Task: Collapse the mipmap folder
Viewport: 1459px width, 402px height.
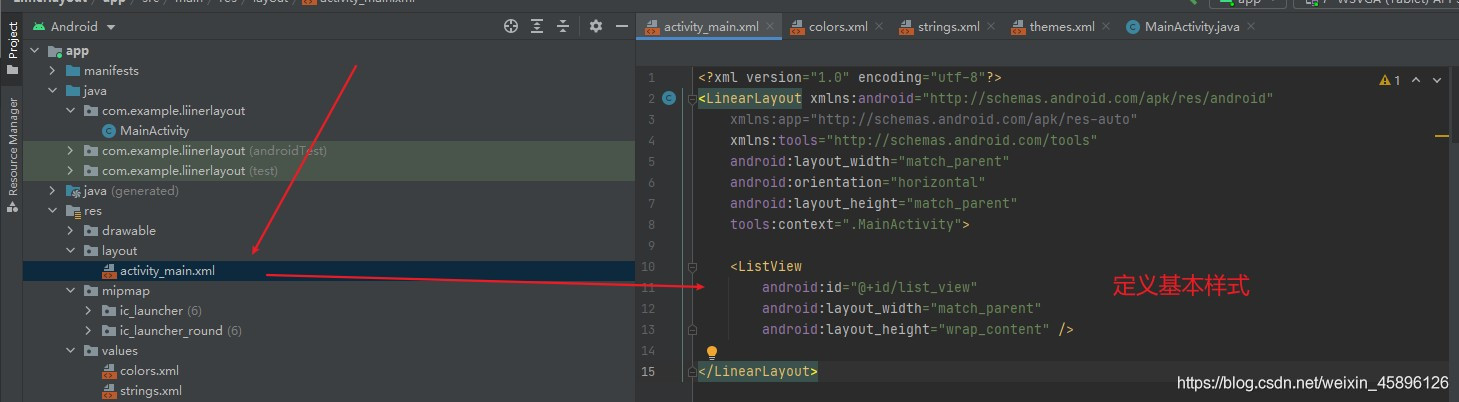Action: [71, 291]
